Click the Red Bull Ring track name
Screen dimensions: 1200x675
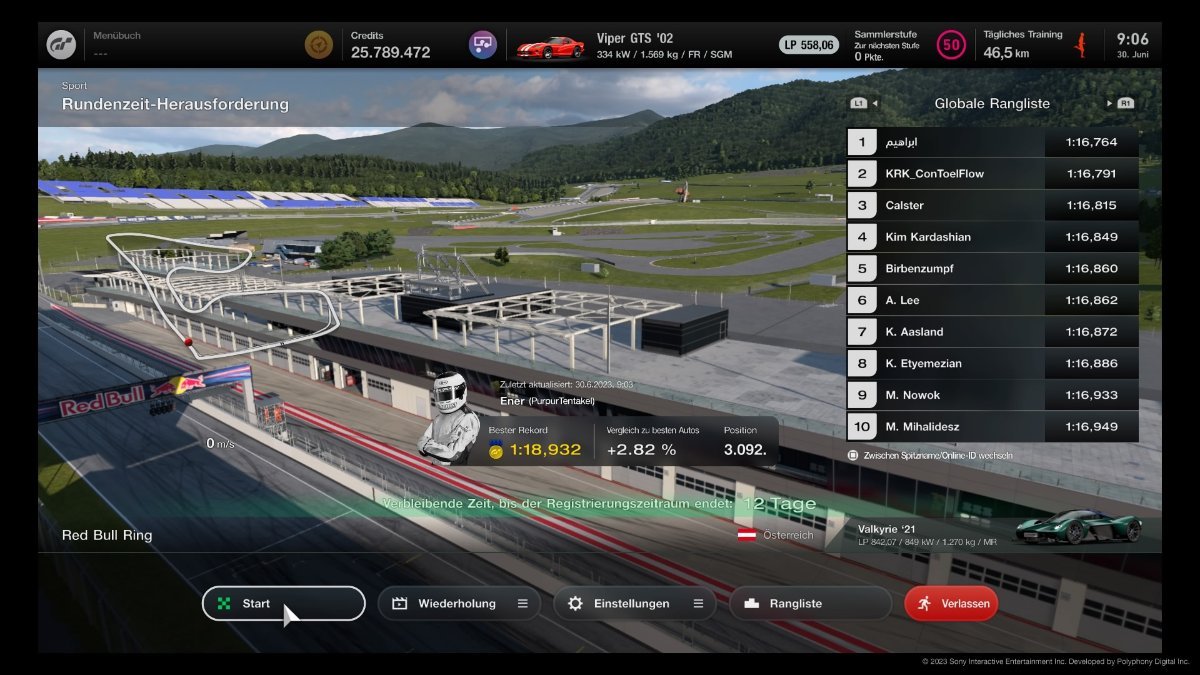pos(107,535)
